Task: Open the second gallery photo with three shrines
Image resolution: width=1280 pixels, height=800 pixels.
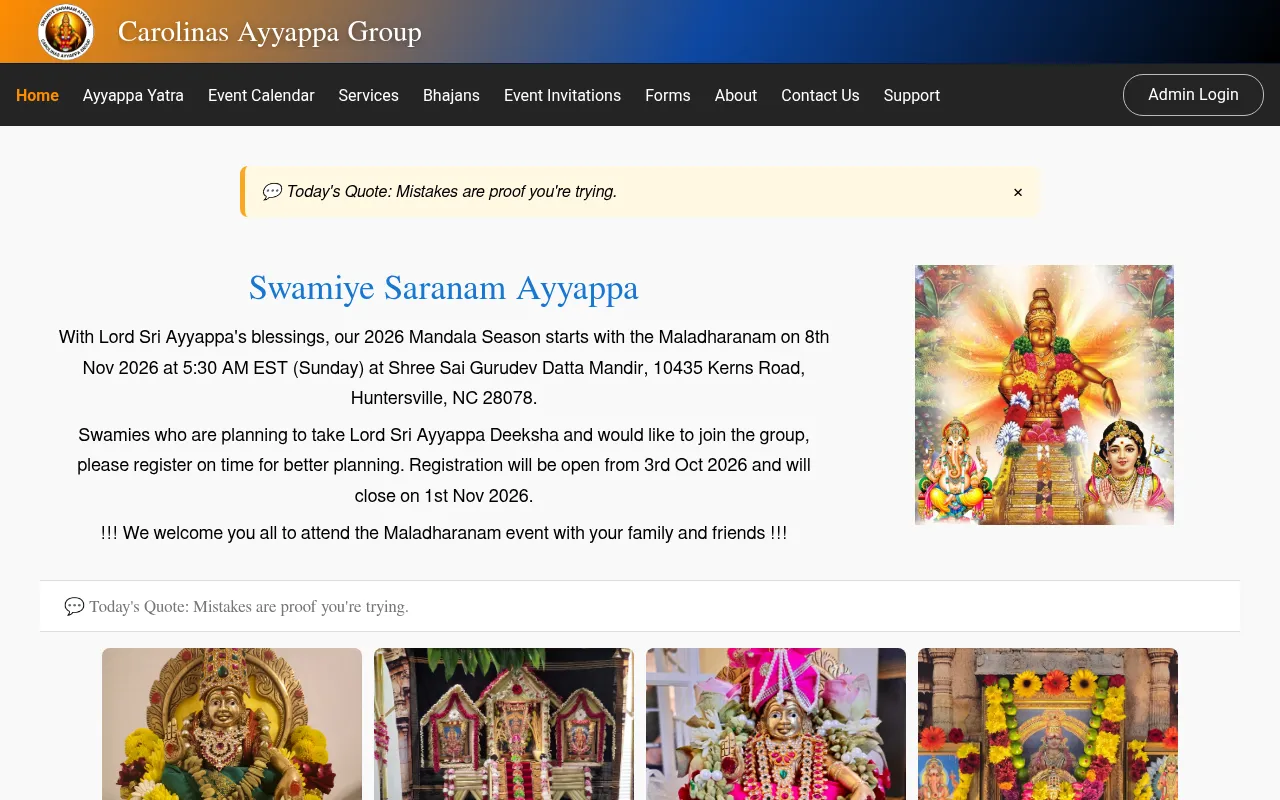Action: [x=504, y=724]
